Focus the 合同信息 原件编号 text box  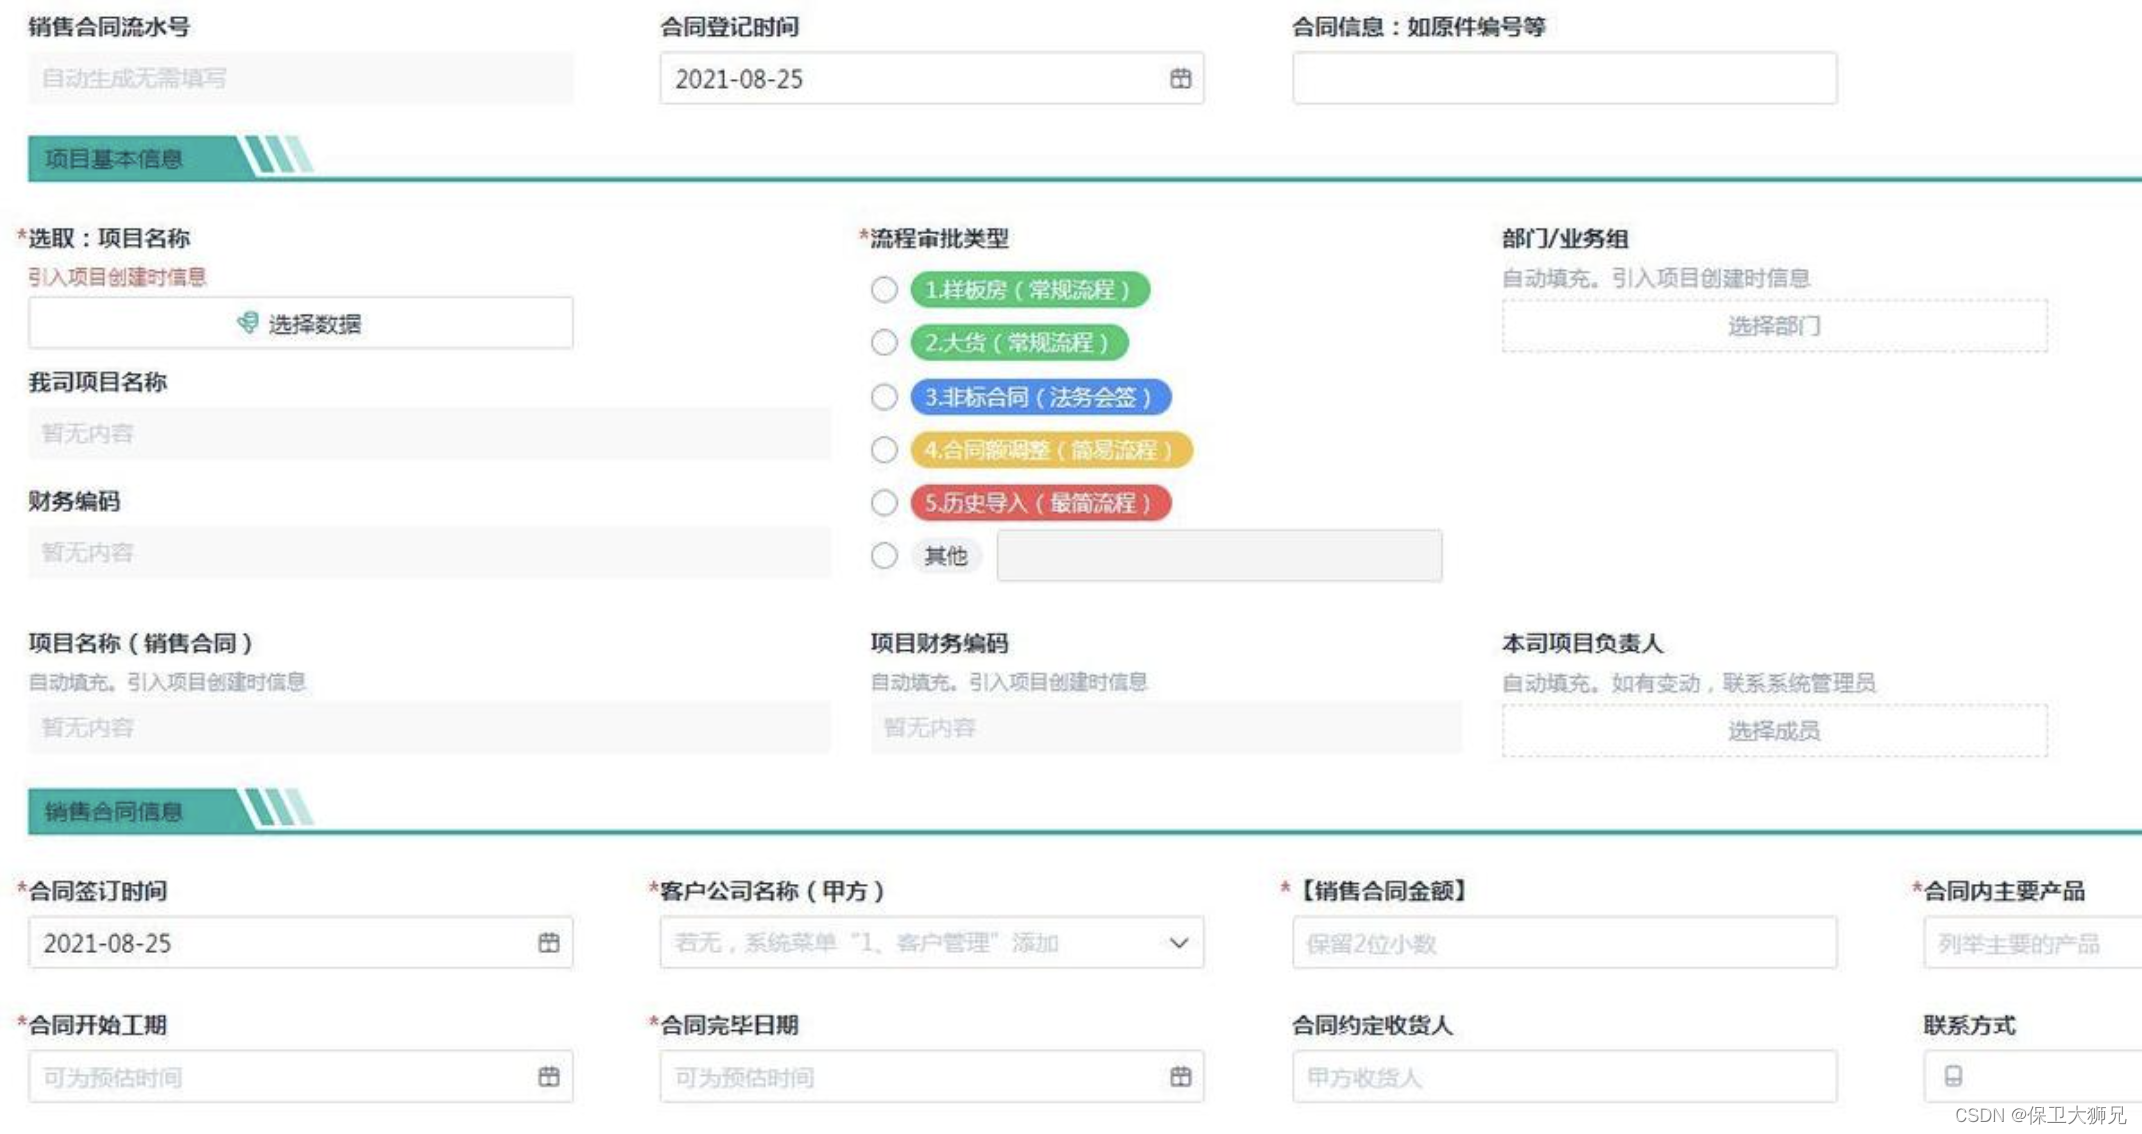[1563, 78]
